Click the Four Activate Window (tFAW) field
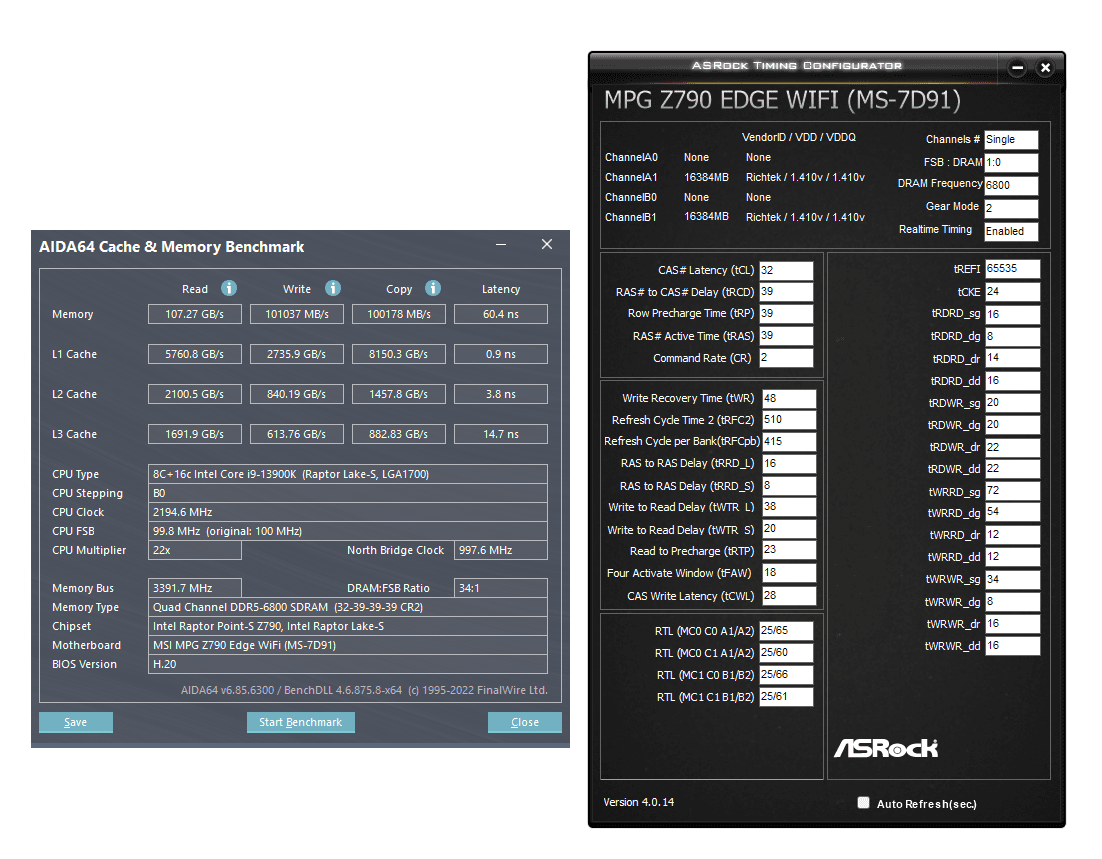This screenshot has width=1102, height=859. tap(789, 573)
